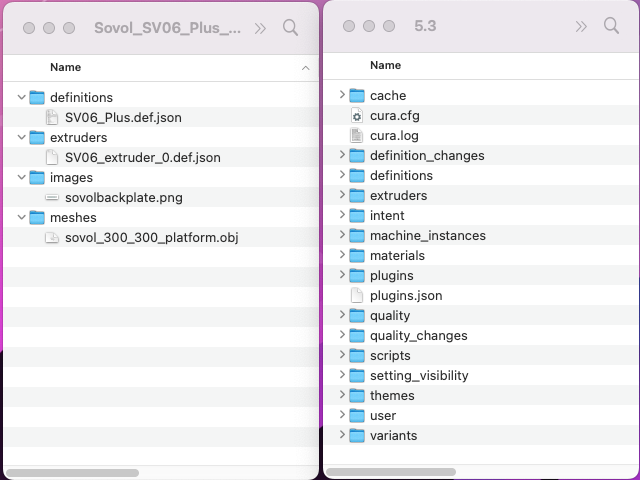The width and height of the screenshot is (640, 480).
Task: Select cura.cfg file name
Action: (395, 116)
